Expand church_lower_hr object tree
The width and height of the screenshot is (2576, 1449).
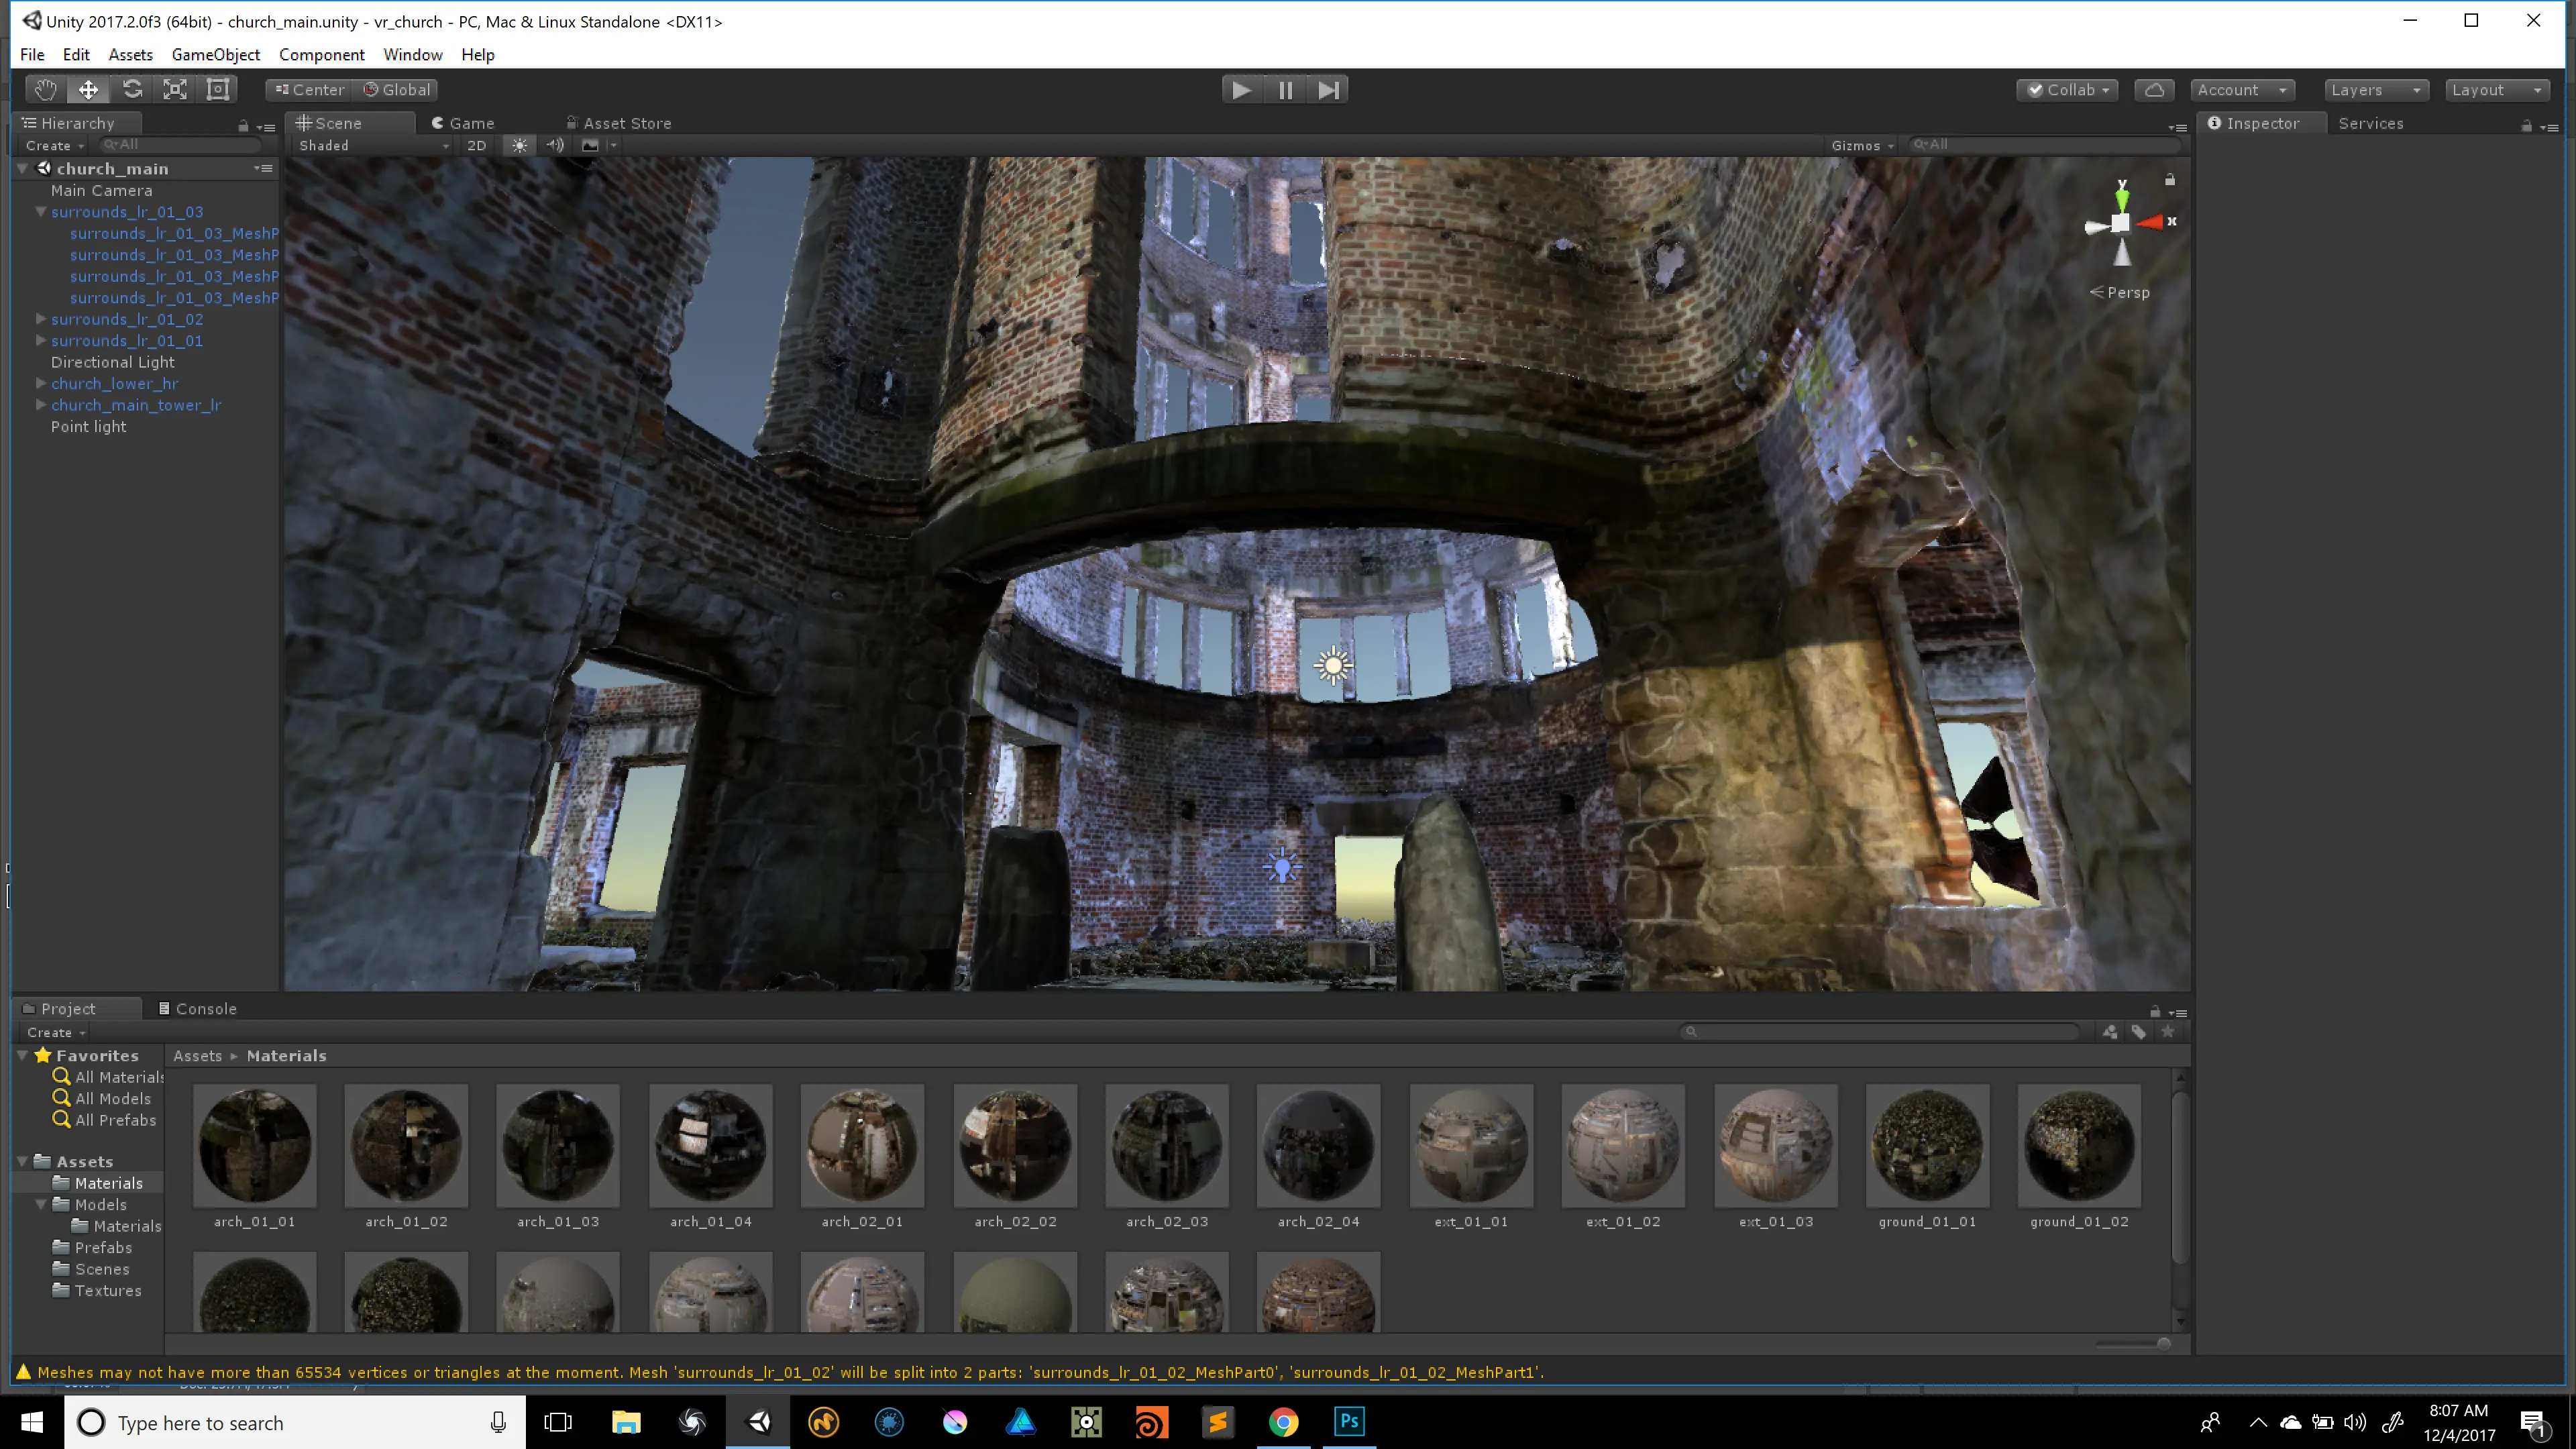[x=41, y=383]
